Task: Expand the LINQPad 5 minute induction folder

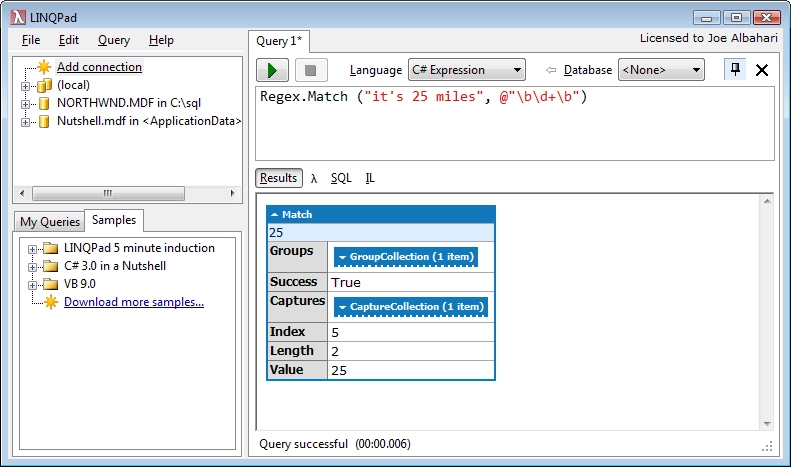Action: click(x=32, y=249)
